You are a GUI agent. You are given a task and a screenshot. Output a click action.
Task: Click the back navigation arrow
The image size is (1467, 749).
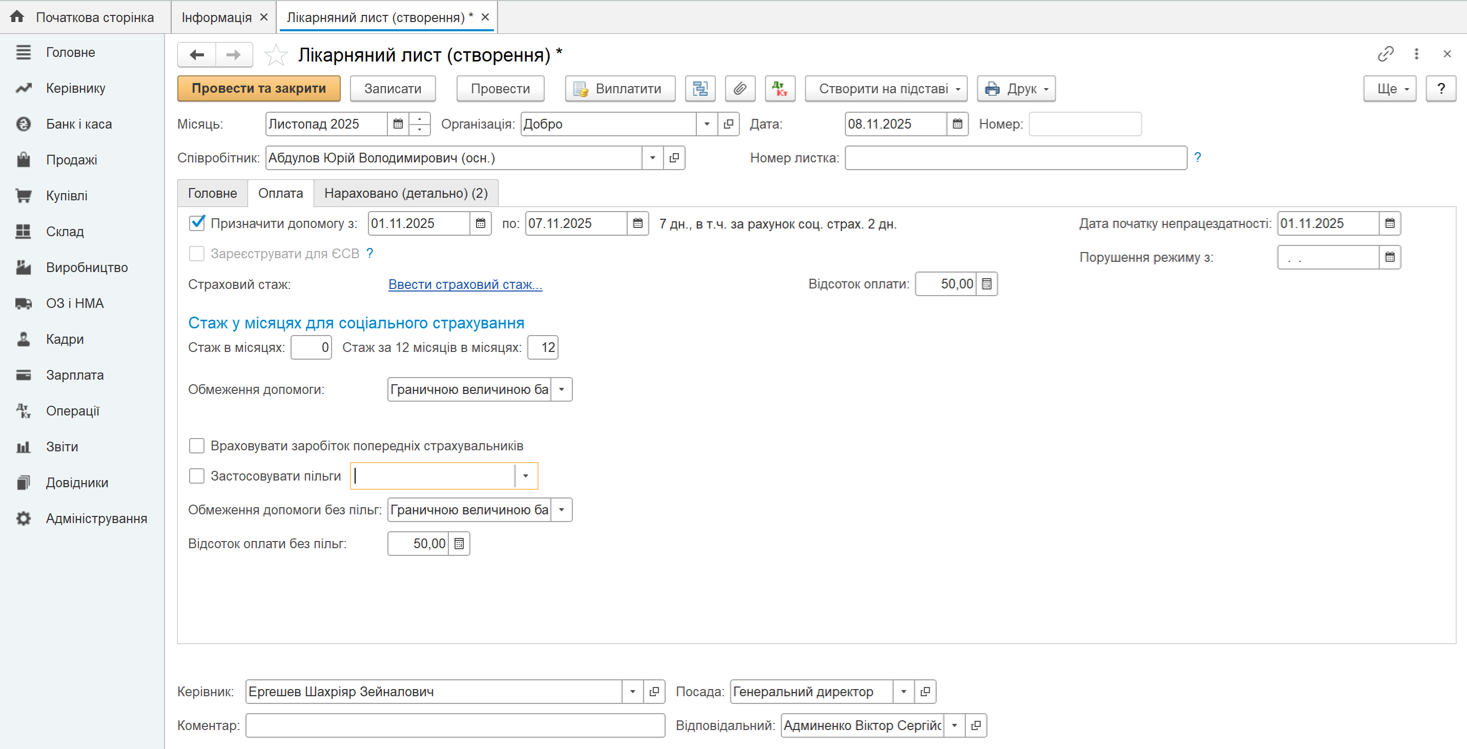[197, 55]
